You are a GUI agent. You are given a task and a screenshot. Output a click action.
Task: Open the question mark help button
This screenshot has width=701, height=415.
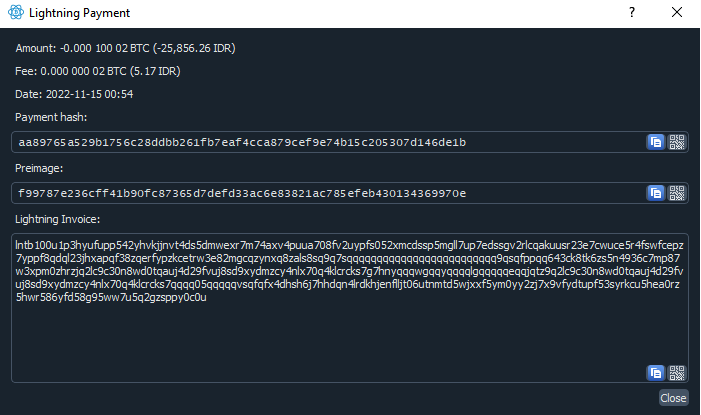(x=632, y=12)
